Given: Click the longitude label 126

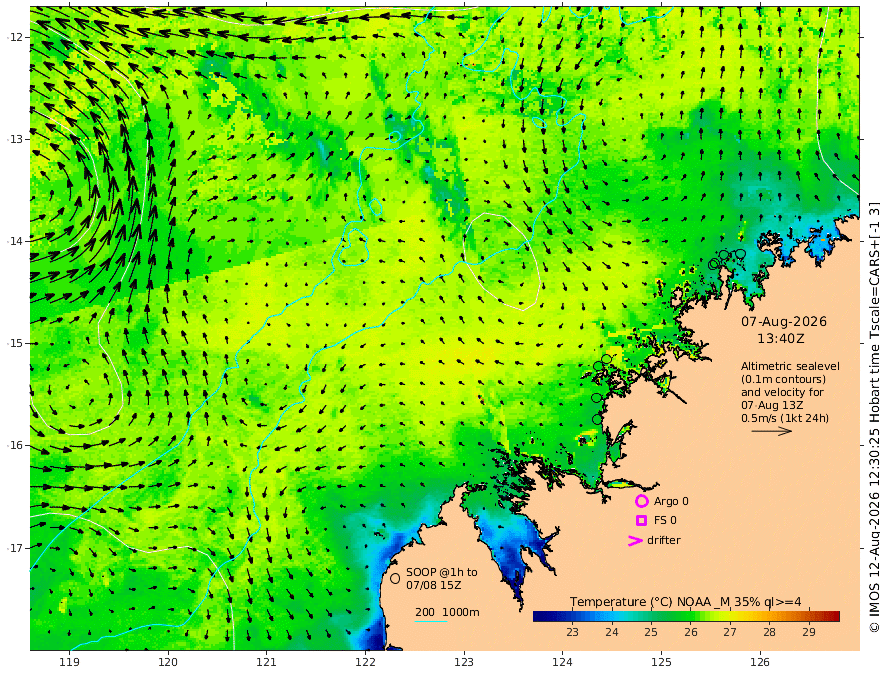Looking at the screenshot, I should pyautogui.click(x=760, y=663).
